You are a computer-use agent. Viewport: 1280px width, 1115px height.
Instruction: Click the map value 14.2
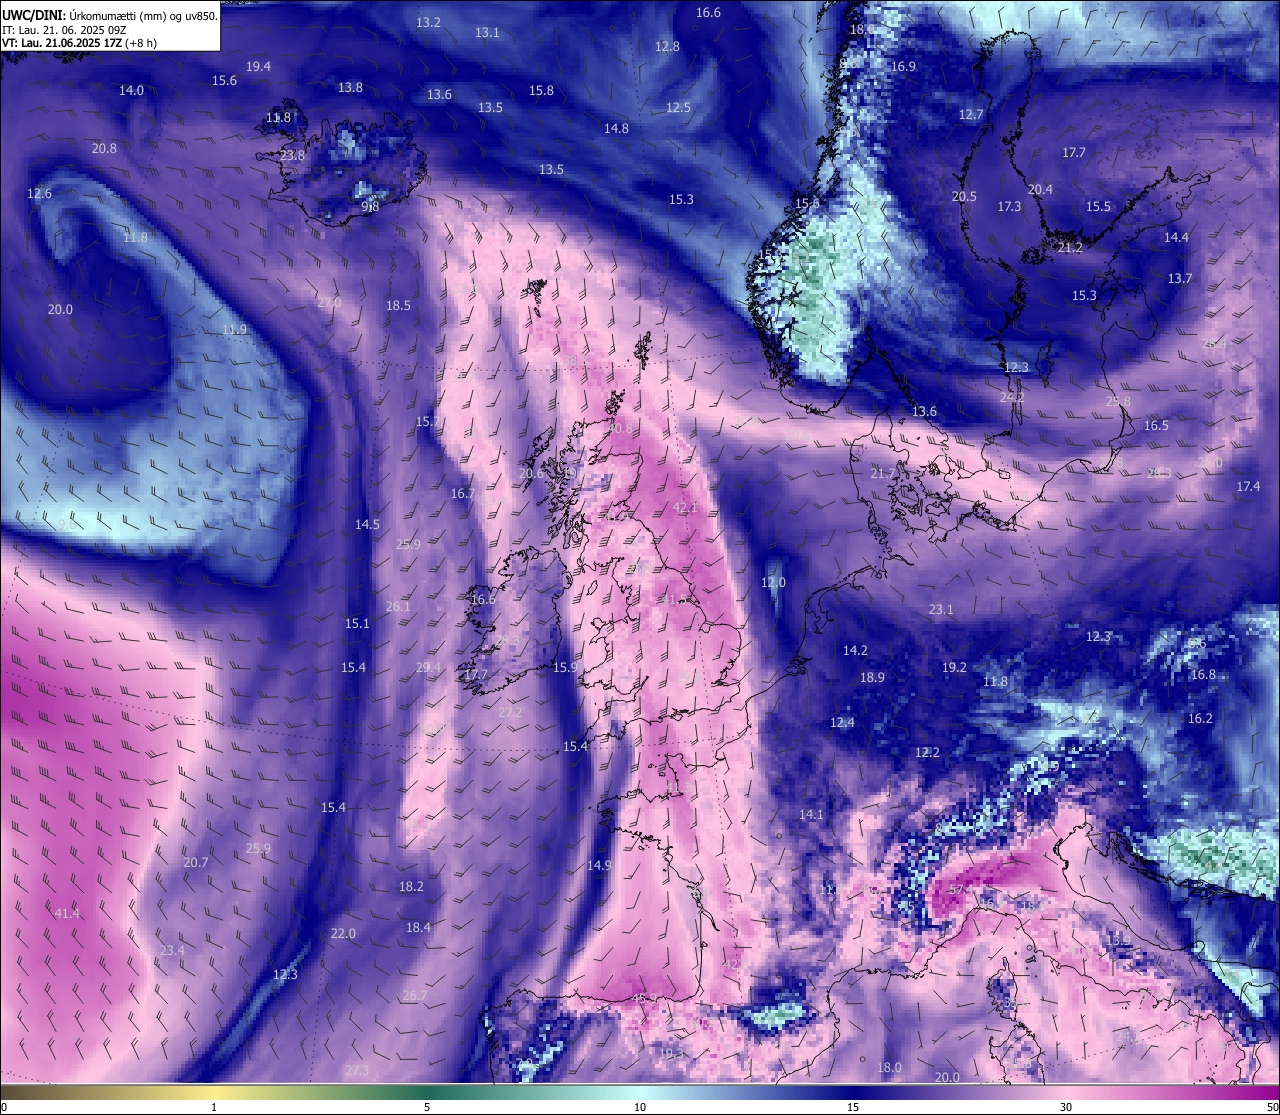click(x=855, y=650)
